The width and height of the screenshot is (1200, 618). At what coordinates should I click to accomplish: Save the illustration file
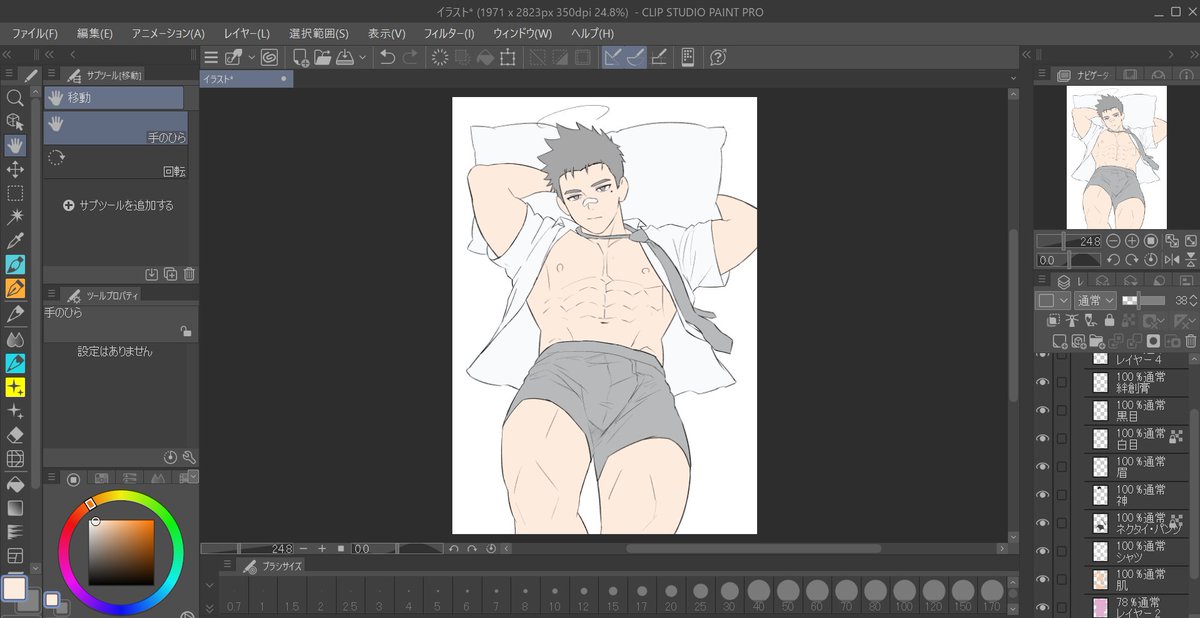coord(343,57)
